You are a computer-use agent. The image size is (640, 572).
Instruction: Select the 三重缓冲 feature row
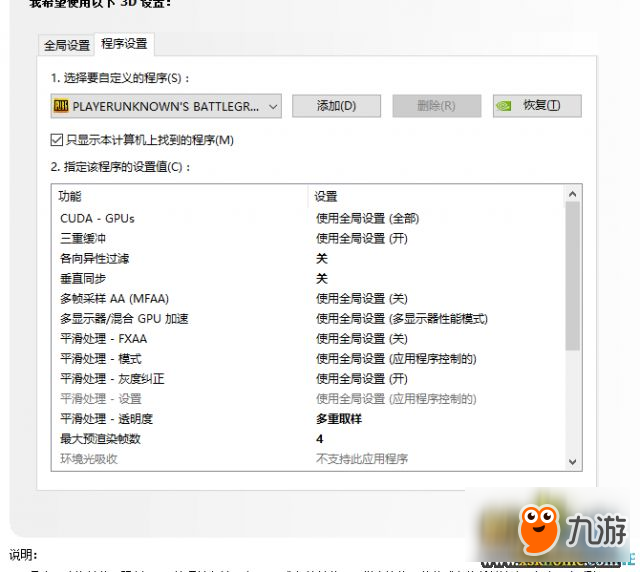(308, 238)
